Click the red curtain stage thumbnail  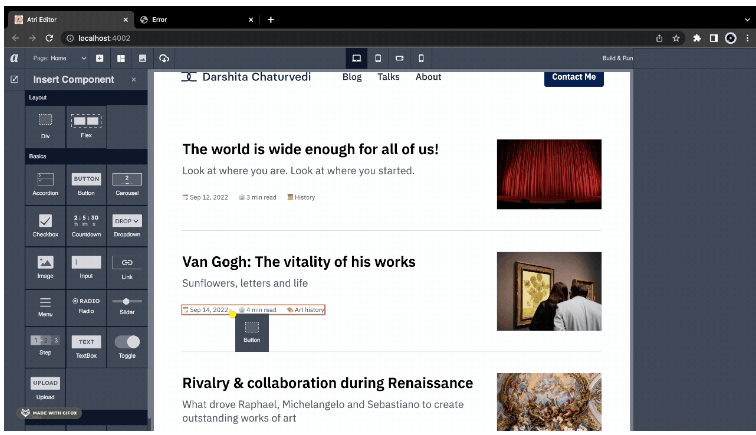pos(549,174)
